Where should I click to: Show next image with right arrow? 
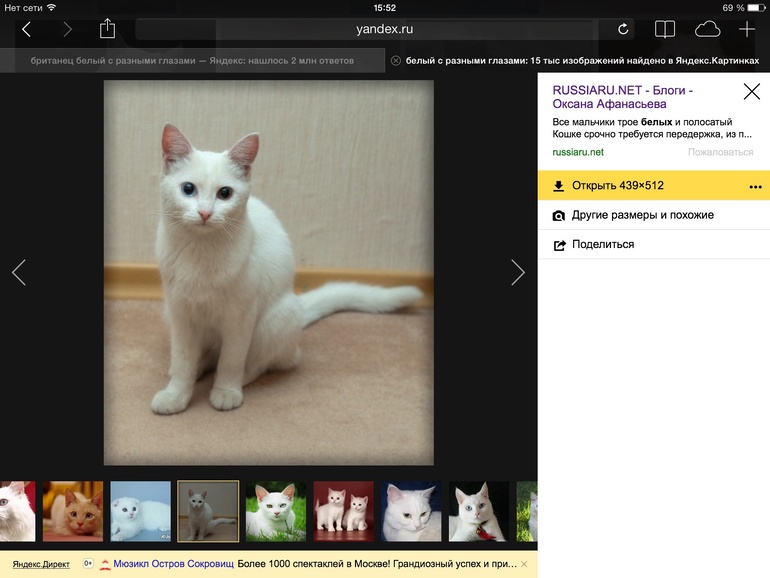click(x=517, y=272)
